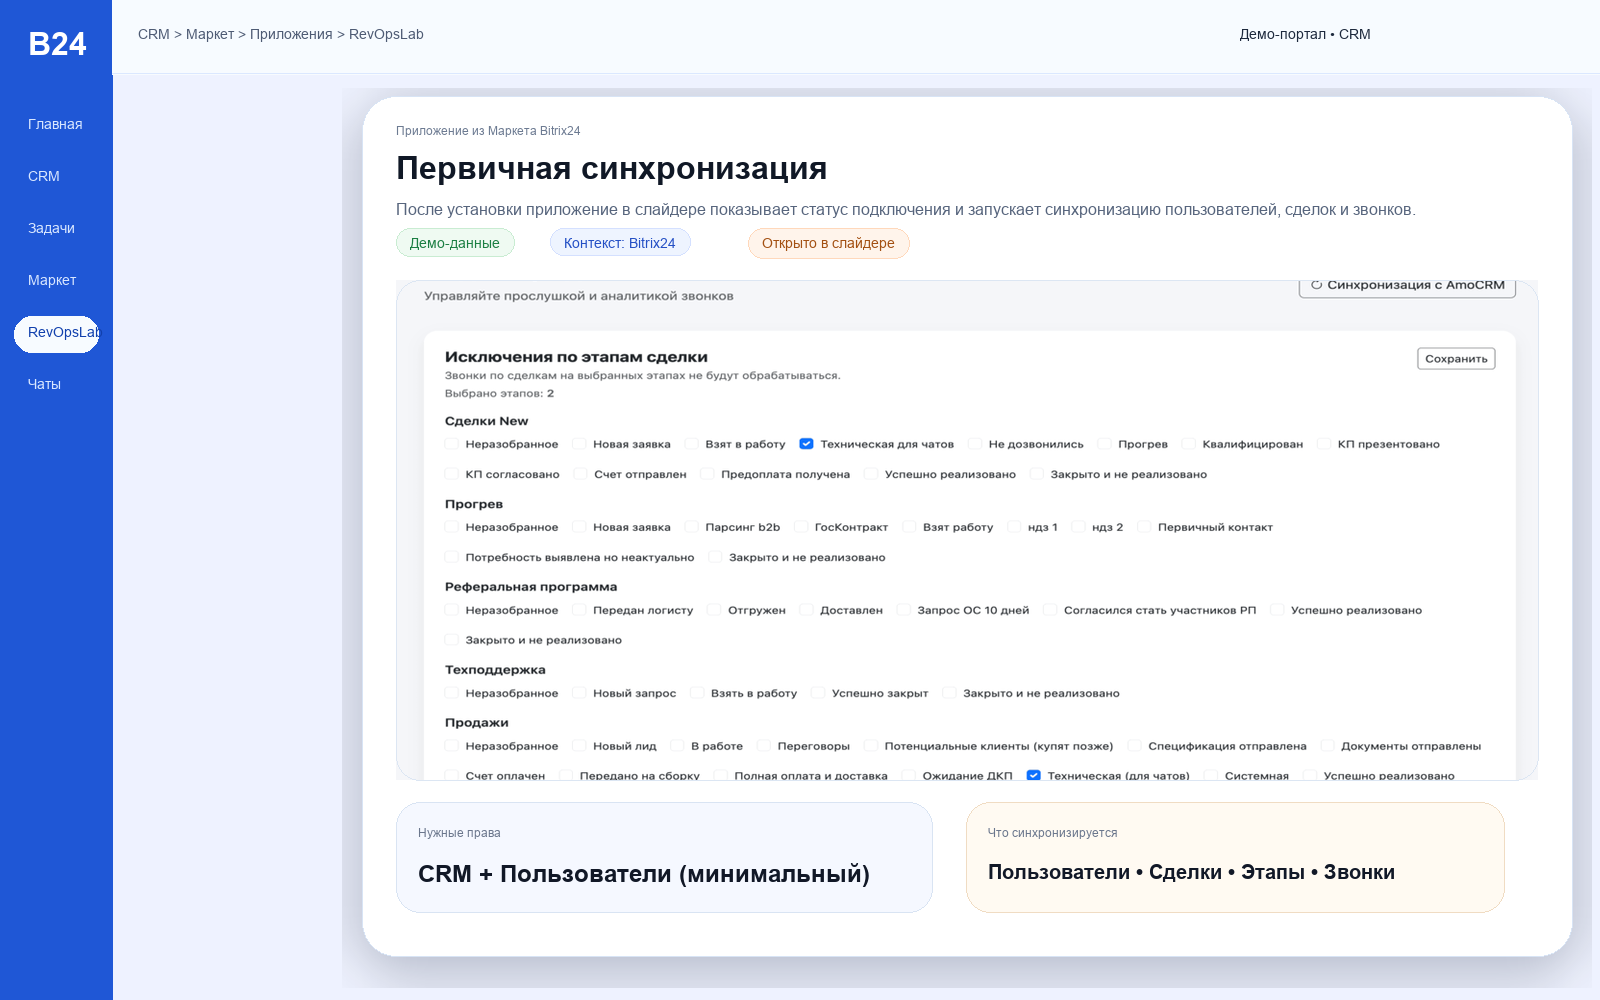Tick the Новый запрос checkbox

tap(579, 693)
